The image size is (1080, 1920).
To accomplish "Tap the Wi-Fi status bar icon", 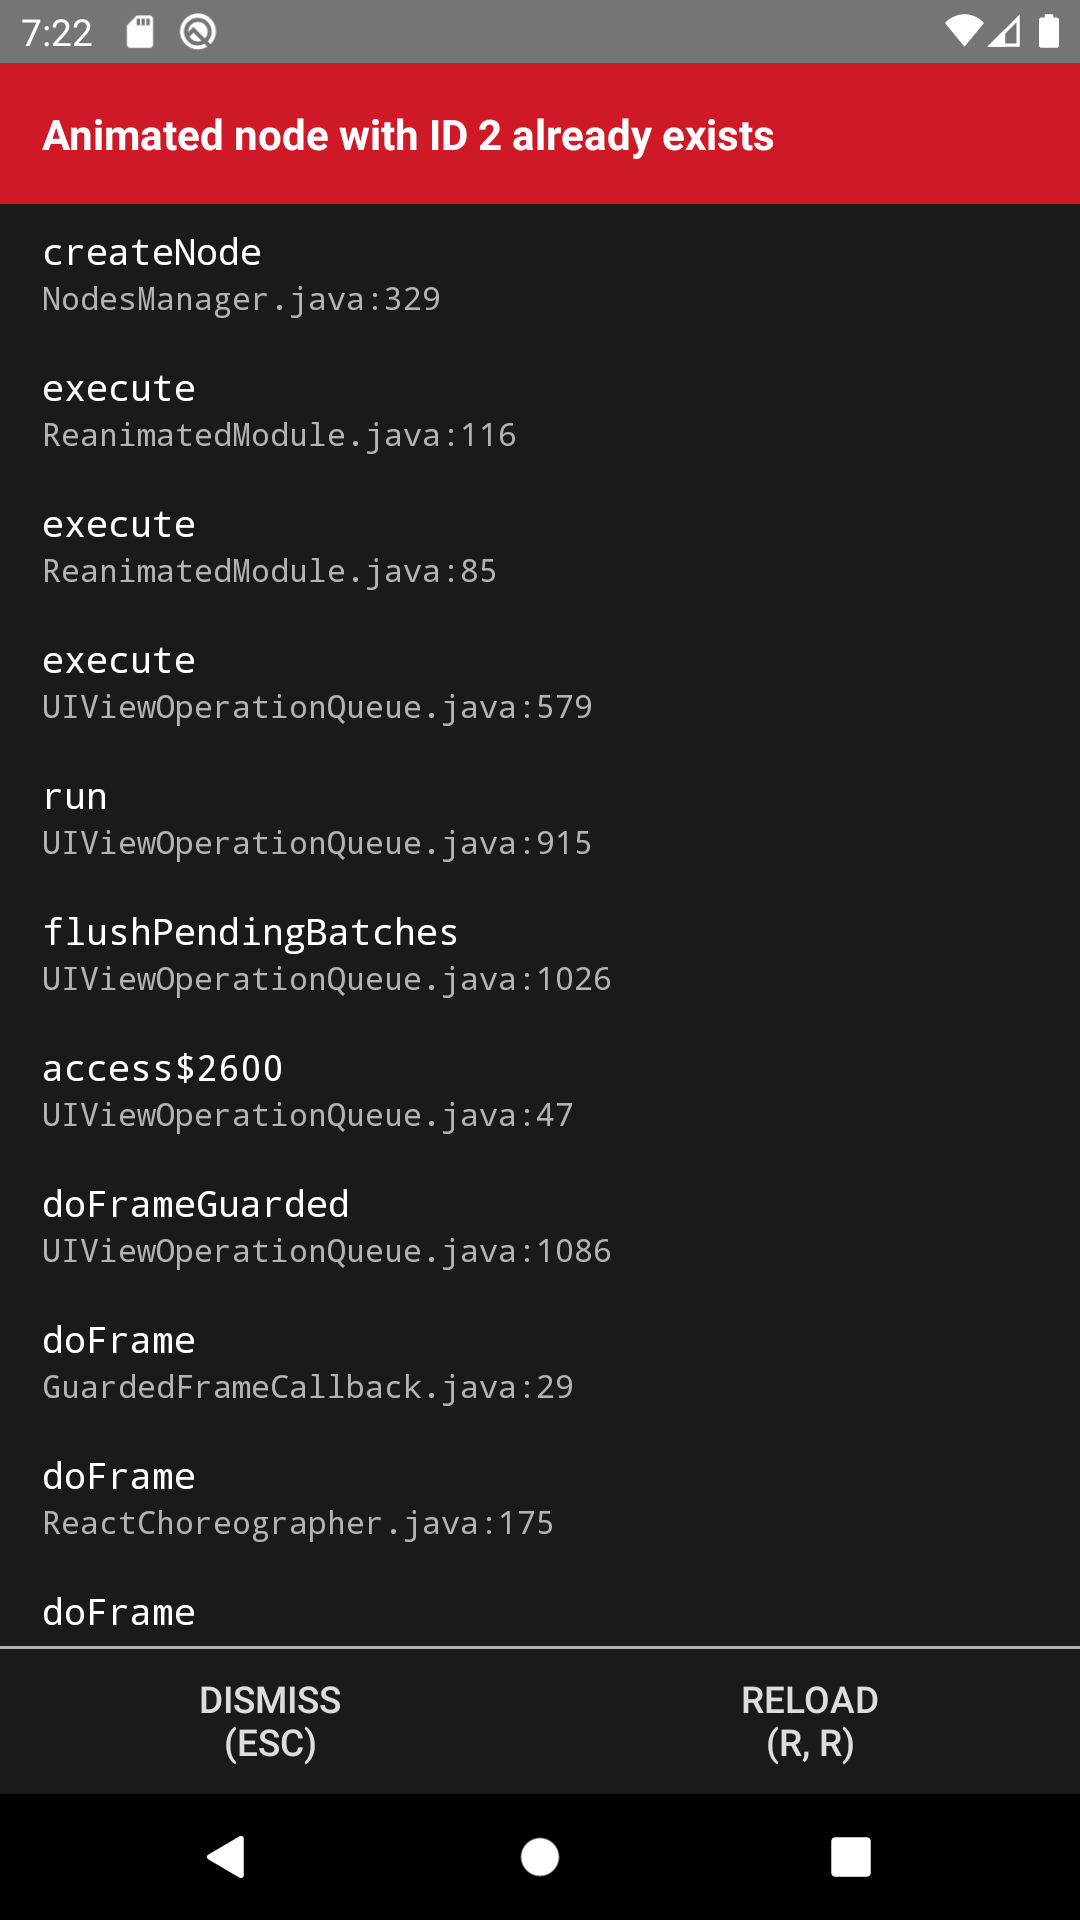I will click(x=963, y=31).
